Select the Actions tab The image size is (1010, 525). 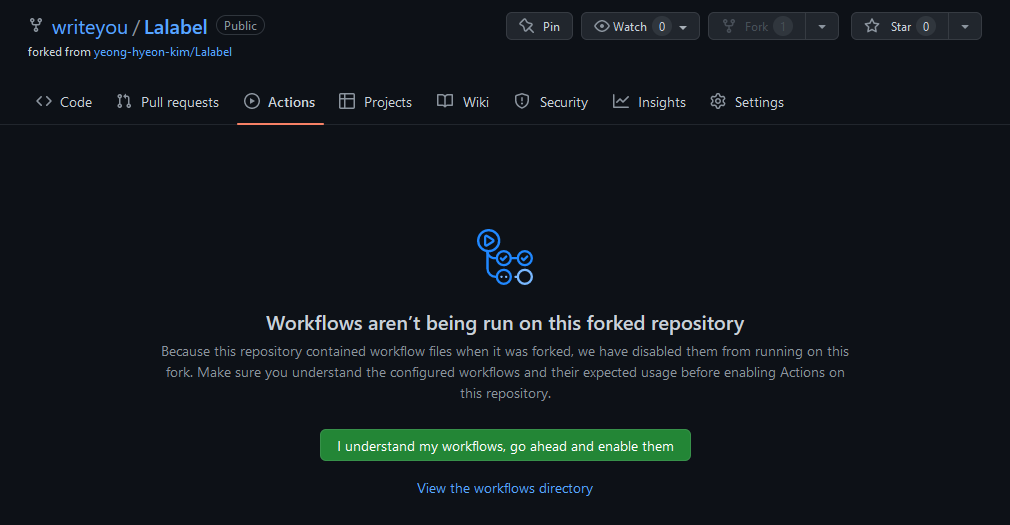coord(280,102)
